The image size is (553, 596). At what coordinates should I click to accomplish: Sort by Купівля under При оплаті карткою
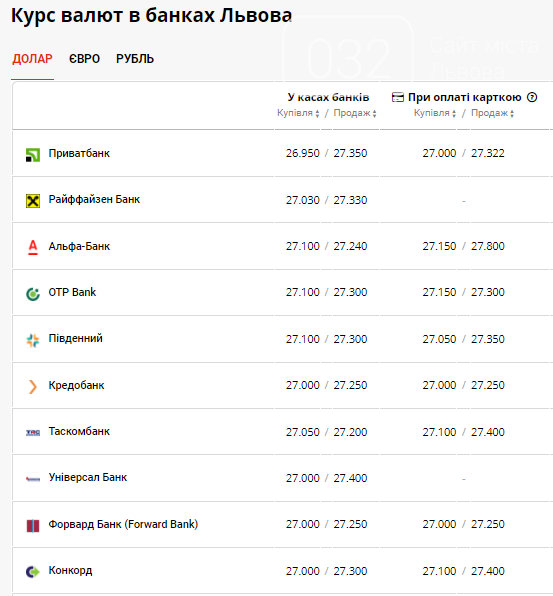[435, 113]
